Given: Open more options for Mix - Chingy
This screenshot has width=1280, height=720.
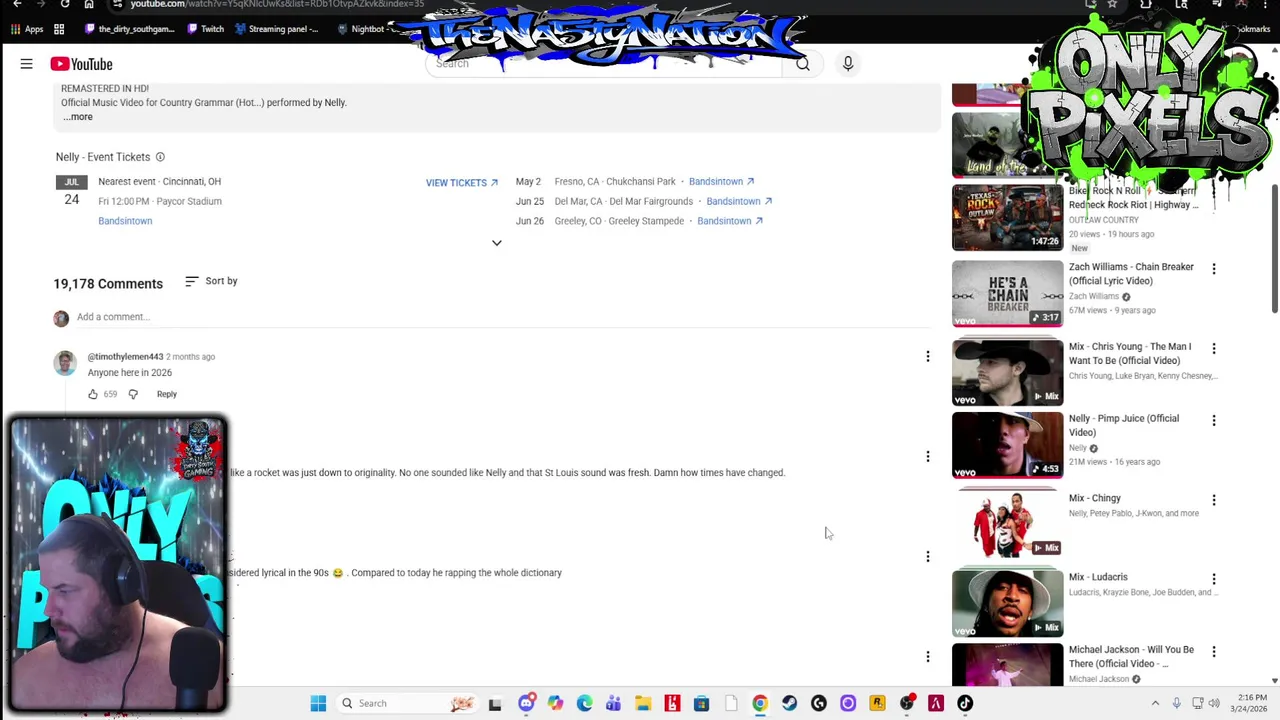Looking at the screenshot, I should pyautogui.click(x=1214, y=500).
